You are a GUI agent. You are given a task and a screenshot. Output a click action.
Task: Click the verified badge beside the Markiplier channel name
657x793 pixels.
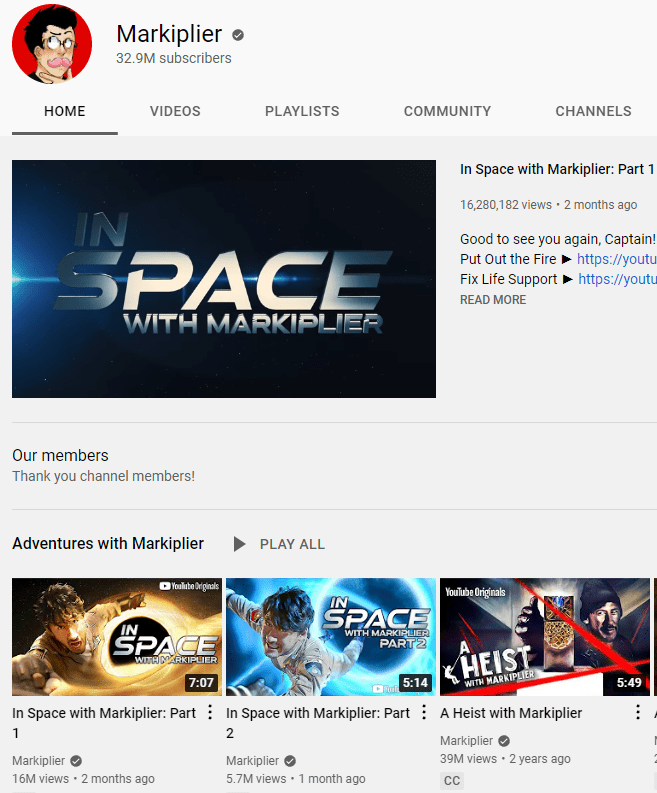click(x=238, y=35)
